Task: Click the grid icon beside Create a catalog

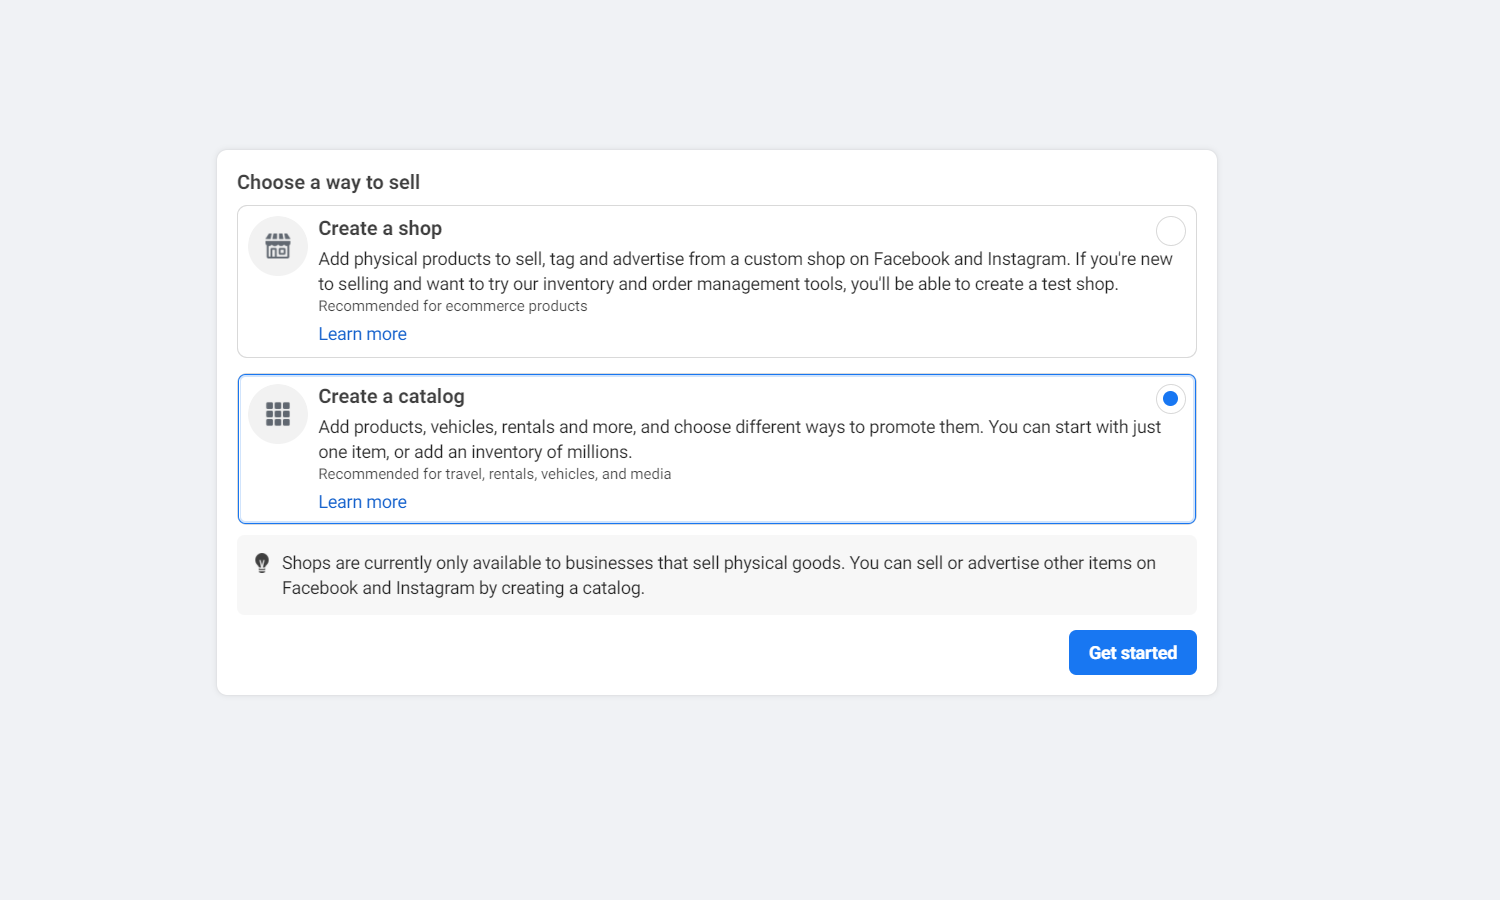Action: (278, 414)
